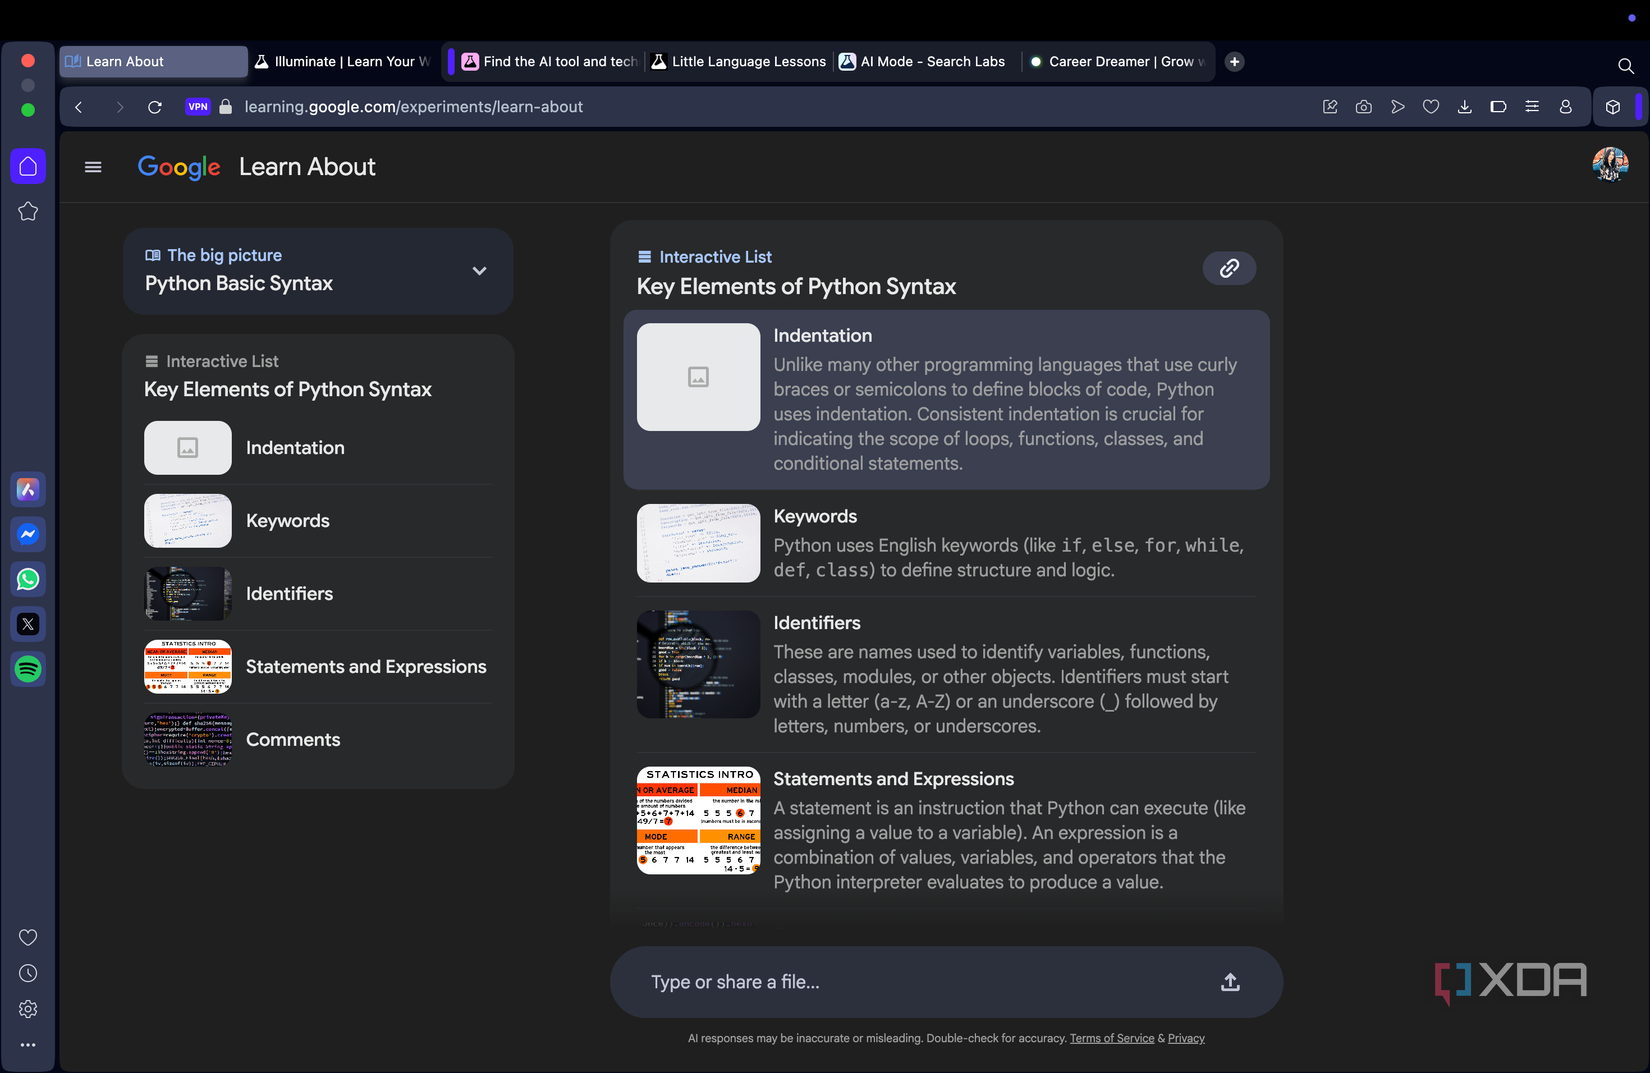The image size is (1650, 1073).
Task: Open the sidebar home icon
Action: pyautogui.click(x=28, y=166)
